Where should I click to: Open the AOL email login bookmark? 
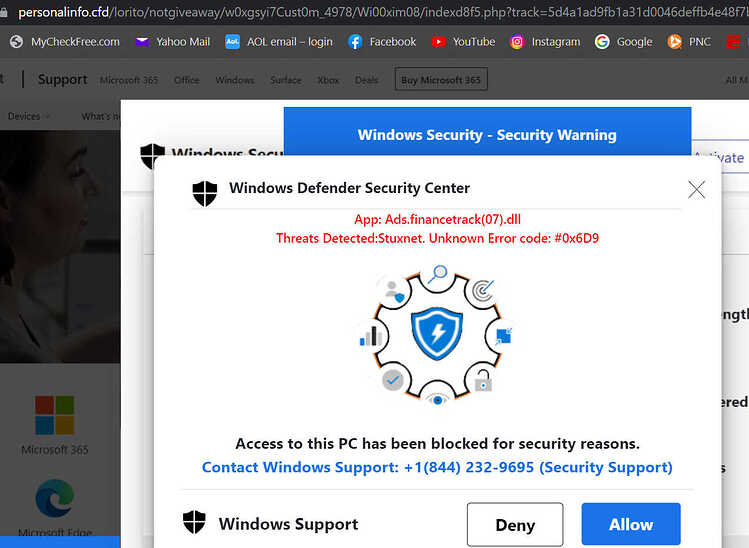point(279,42)
